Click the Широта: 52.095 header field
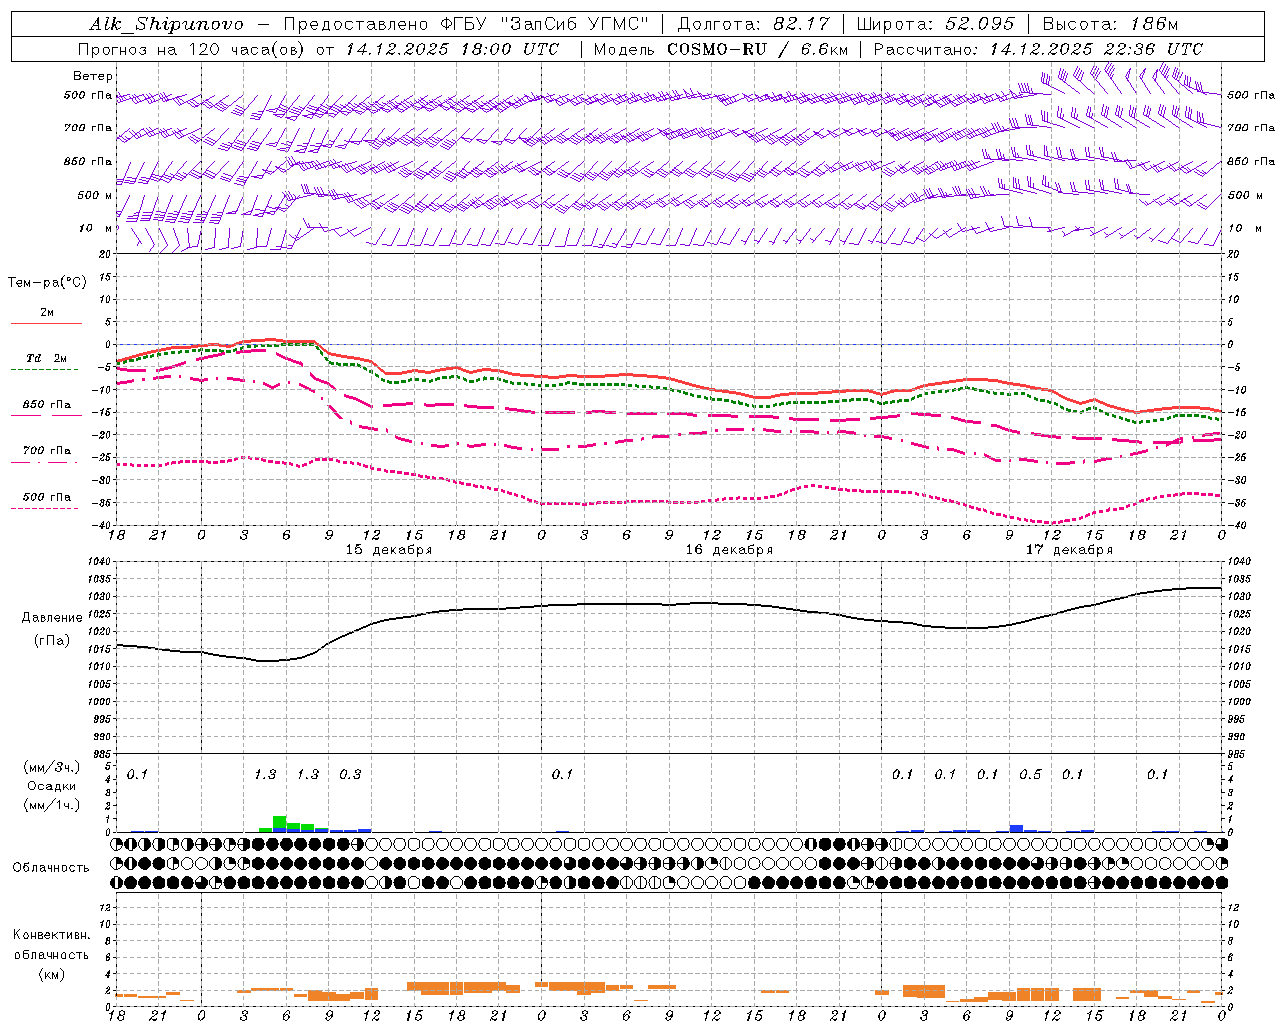 [x=935, y=24]
